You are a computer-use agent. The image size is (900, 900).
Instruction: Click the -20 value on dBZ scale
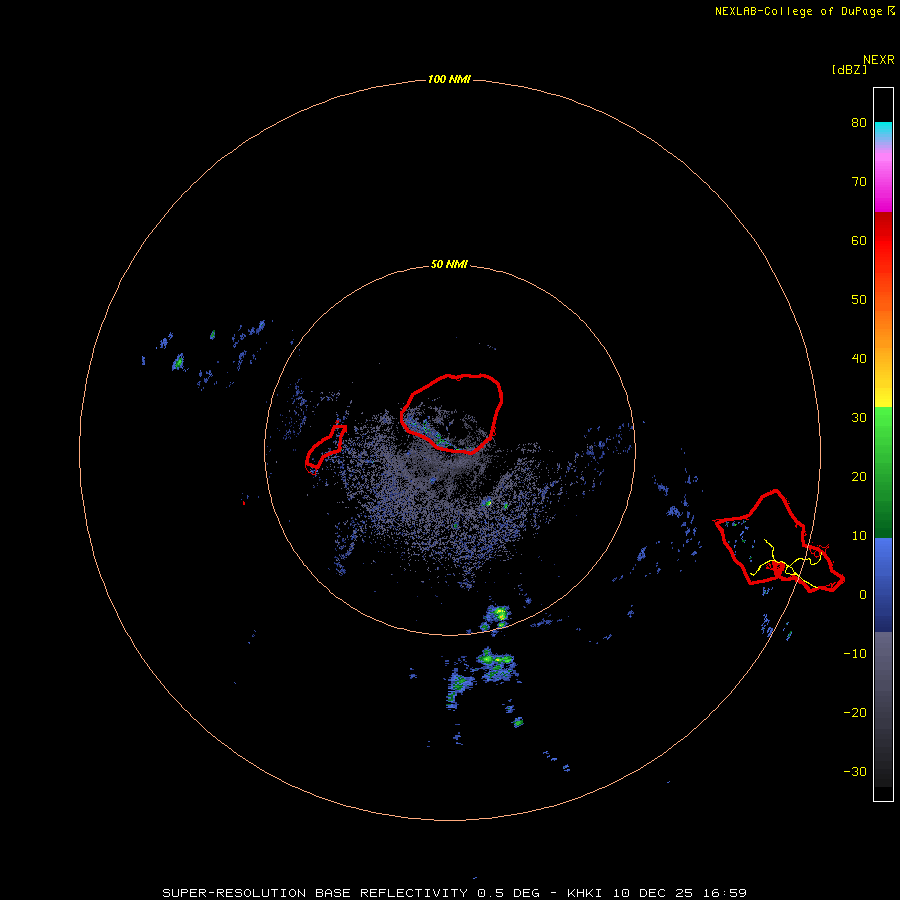855,713
